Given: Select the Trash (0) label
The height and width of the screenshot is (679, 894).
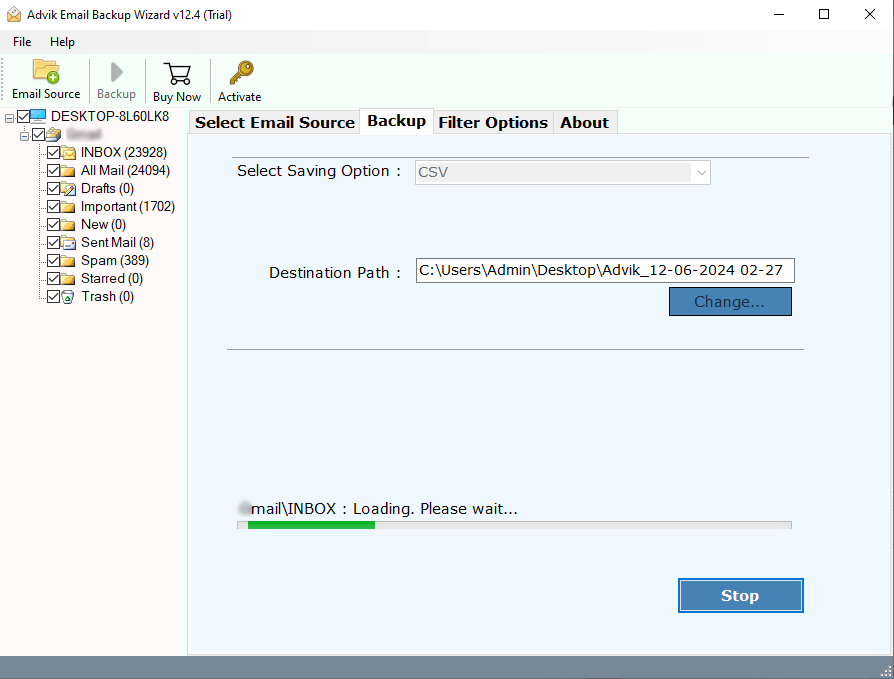Looking at the screenshot, I should 108,297.
